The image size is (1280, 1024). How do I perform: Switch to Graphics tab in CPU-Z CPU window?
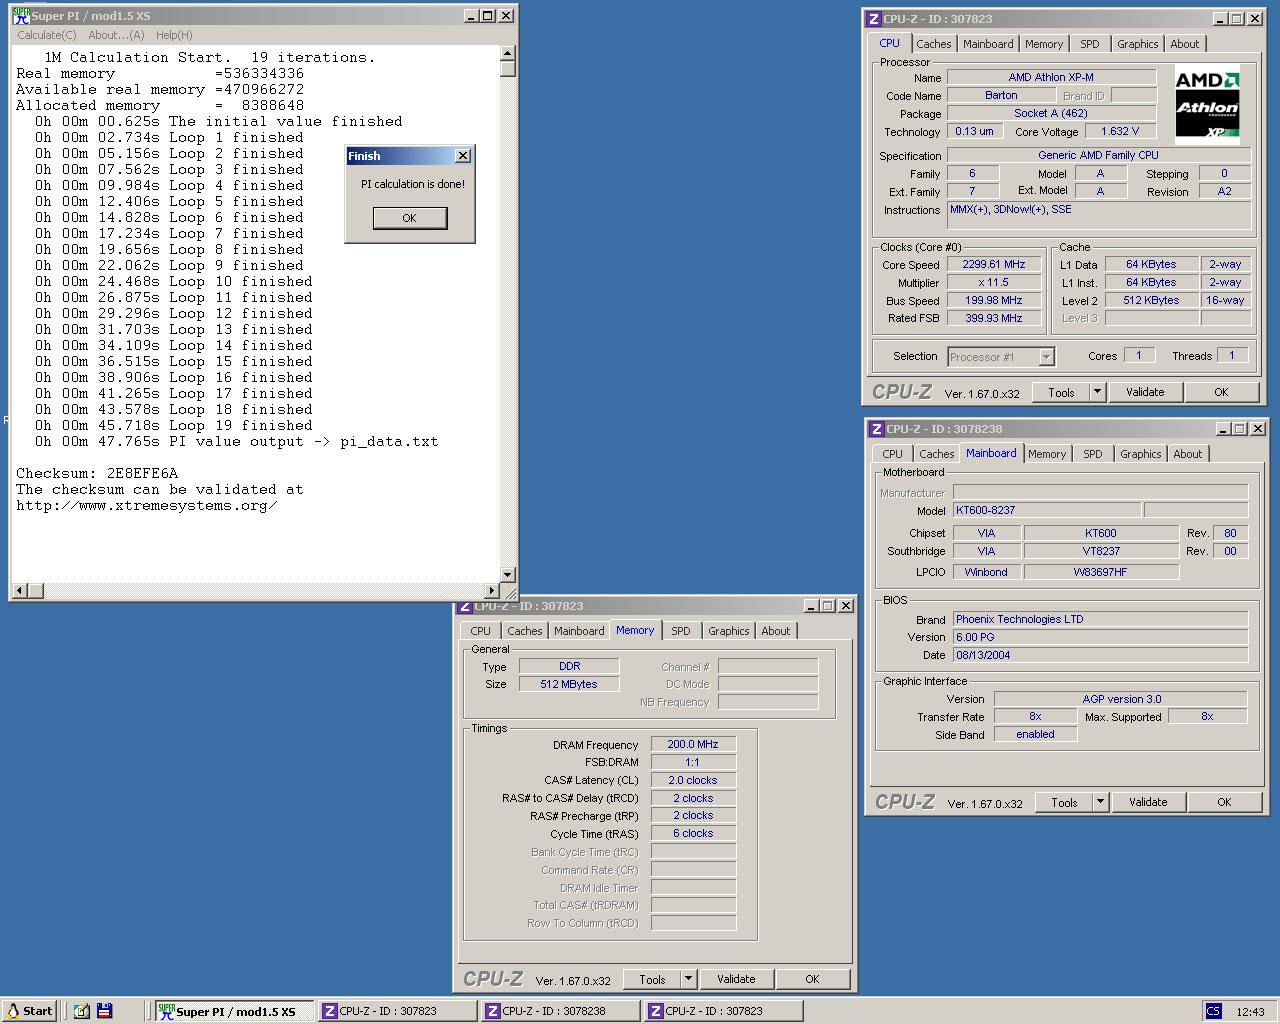(1138, 44)
